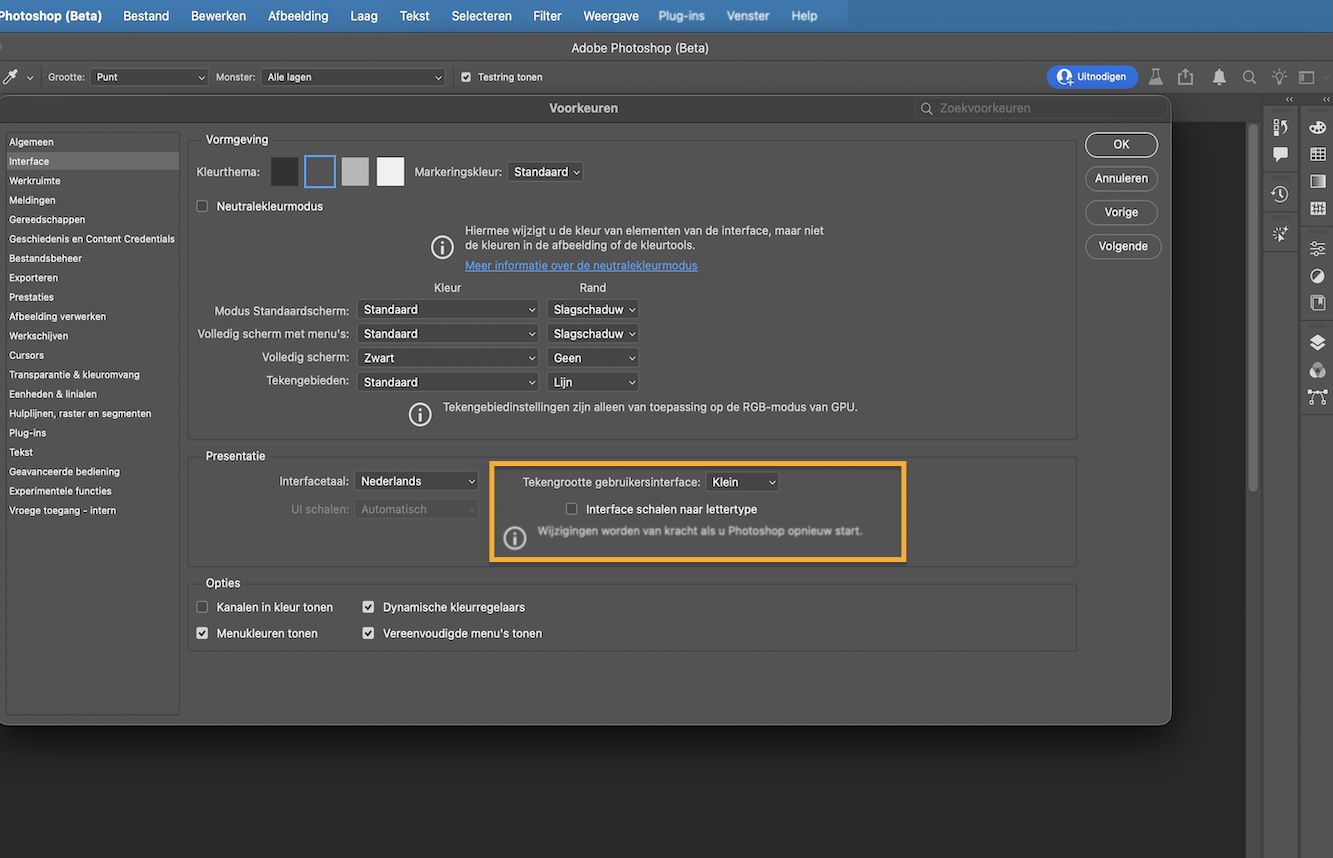Select the Layers panel icon
This screenshot has height=858, width=1333.
pyautogui.click(x=1317, y=341)
